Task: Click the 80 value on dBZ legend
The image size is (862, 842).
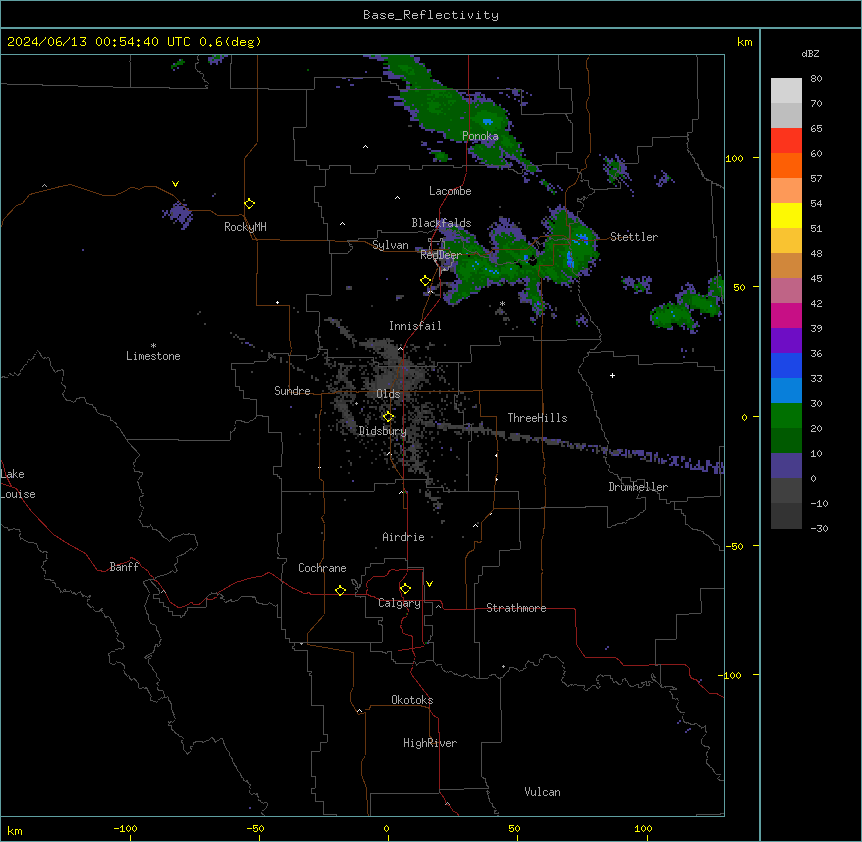Action: (x=816, y=79)
